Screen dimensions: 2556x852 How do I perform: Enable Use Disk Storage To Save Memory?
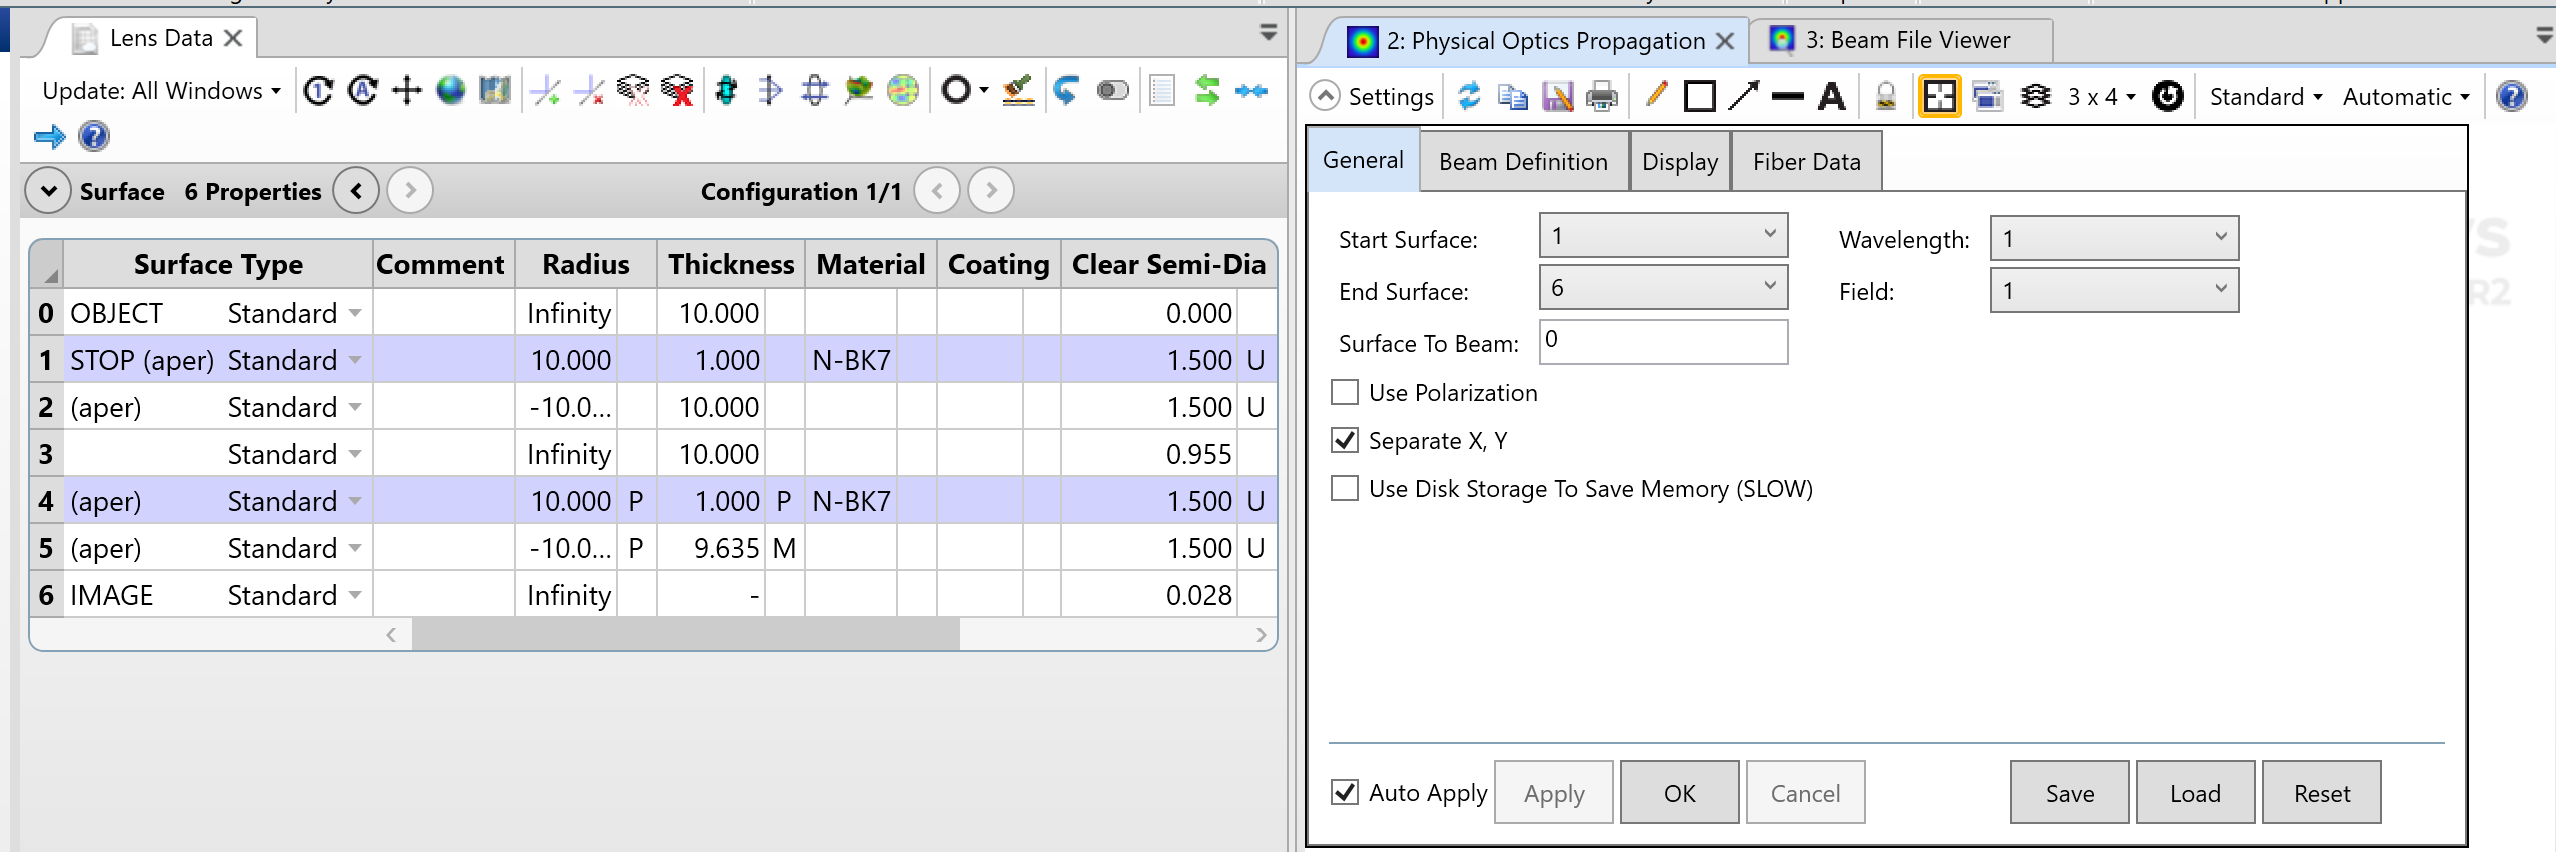pos(1345,488)
